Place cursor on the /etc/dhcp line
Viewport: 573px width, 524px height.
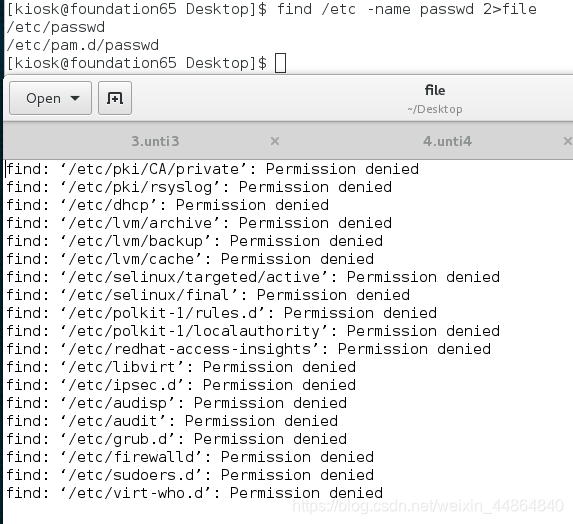(x=168, y=205)
